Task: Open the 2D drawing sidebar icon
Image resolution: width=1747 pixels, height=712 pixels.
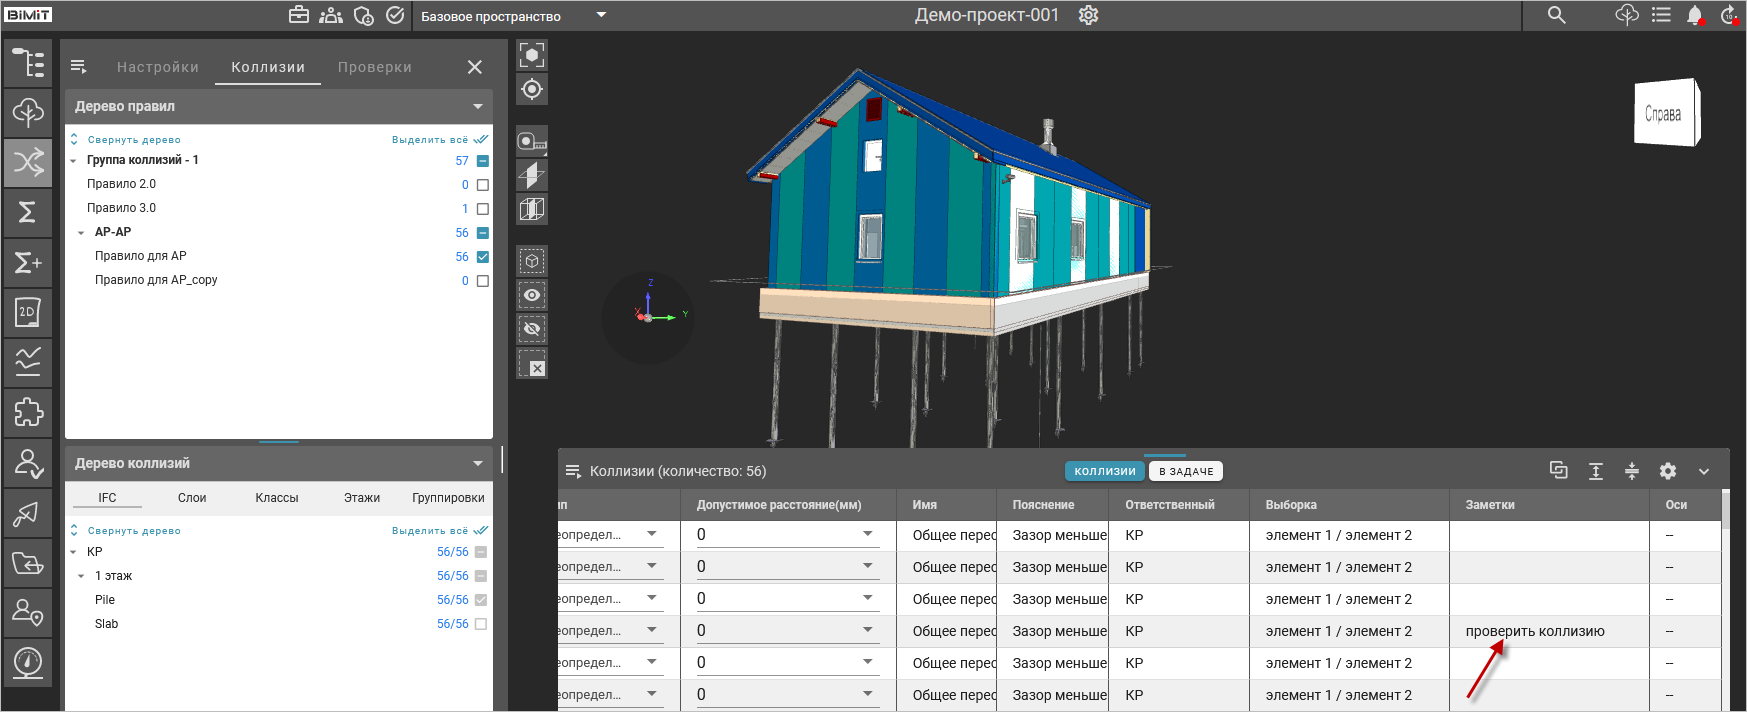Action: 28,312
